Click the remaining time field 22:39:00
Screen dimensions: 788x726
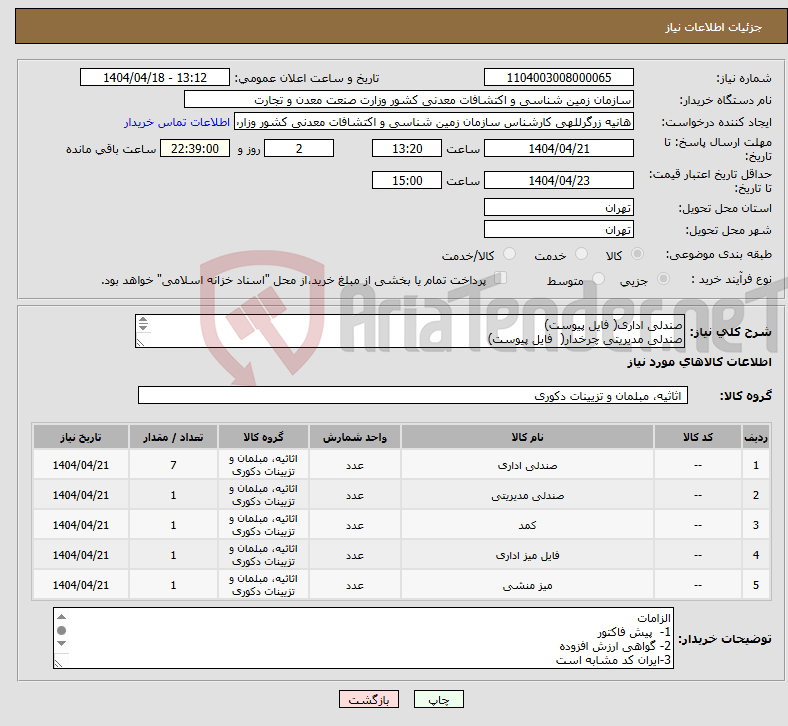195,148
